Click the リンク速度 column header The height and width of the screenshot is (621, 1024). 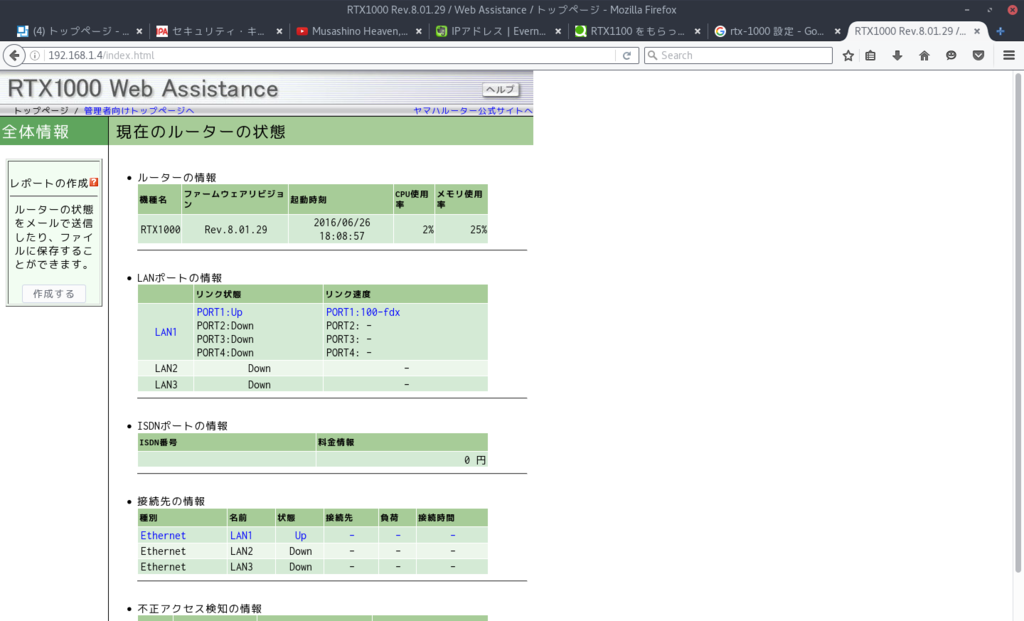click(405, 294)
